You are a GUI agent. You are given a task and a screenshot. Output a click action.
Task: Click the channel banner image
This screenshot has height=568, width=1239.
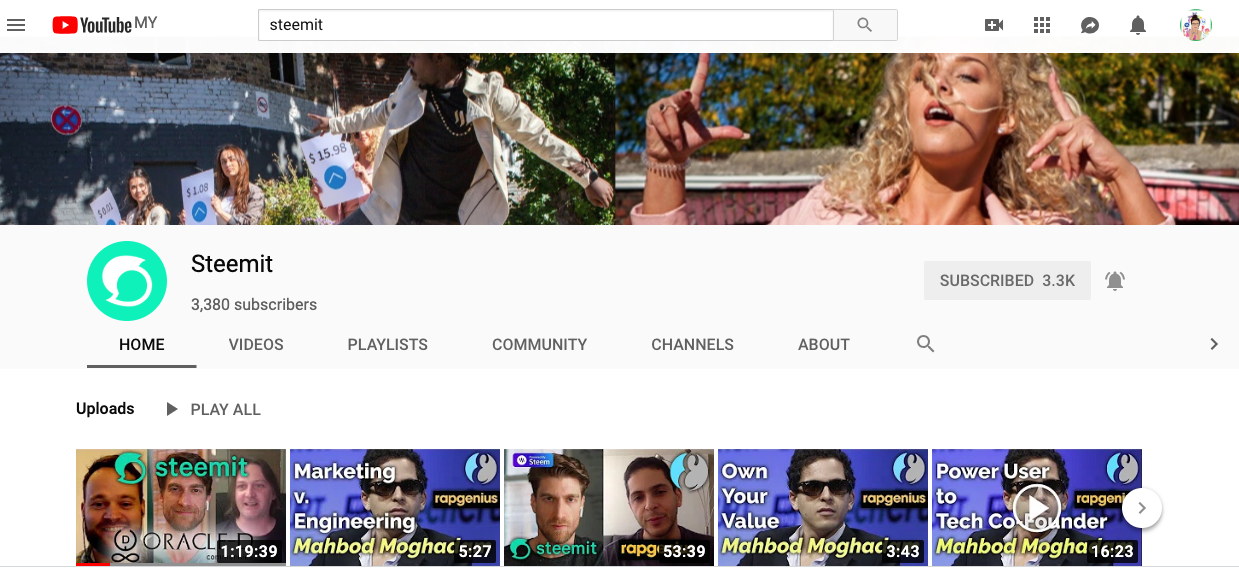[x=619, y=139]
